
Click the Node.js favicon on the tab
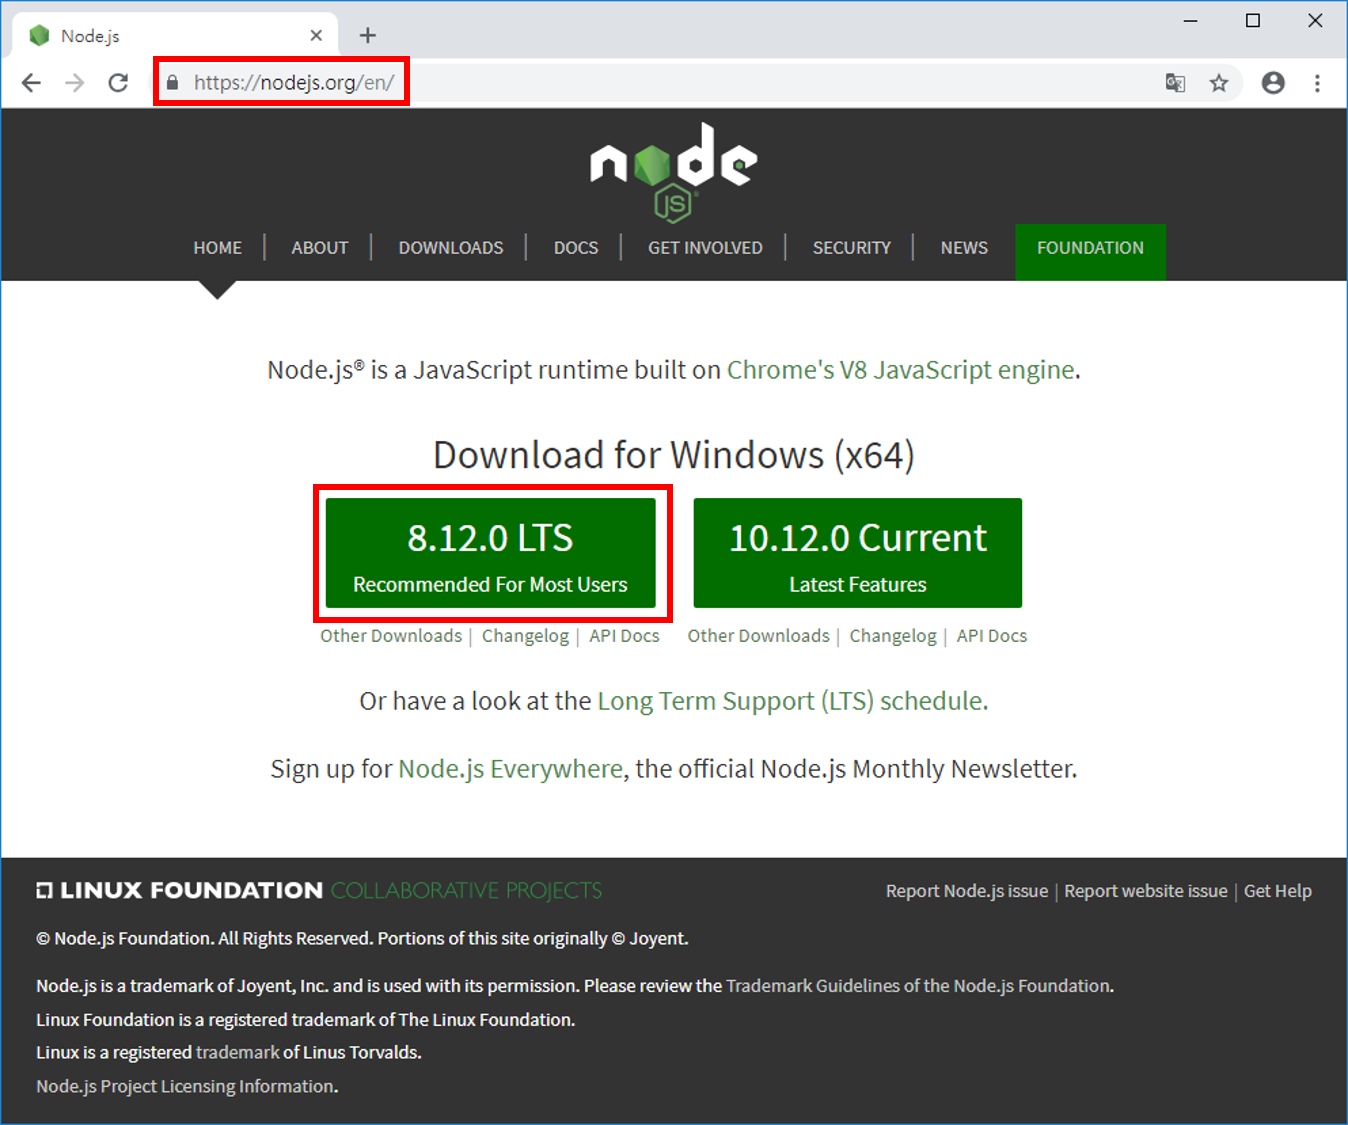click(x=39, y=35)
